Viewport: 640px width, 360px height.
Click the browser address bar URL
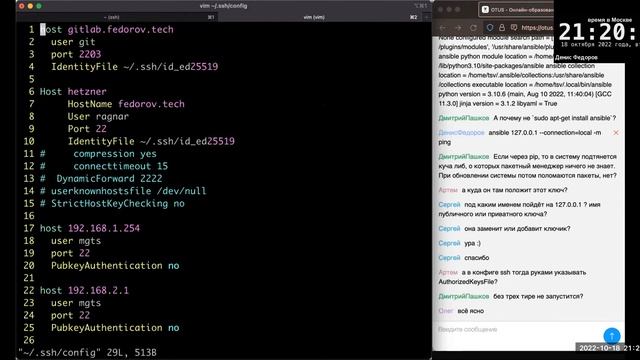coord(537,28)
